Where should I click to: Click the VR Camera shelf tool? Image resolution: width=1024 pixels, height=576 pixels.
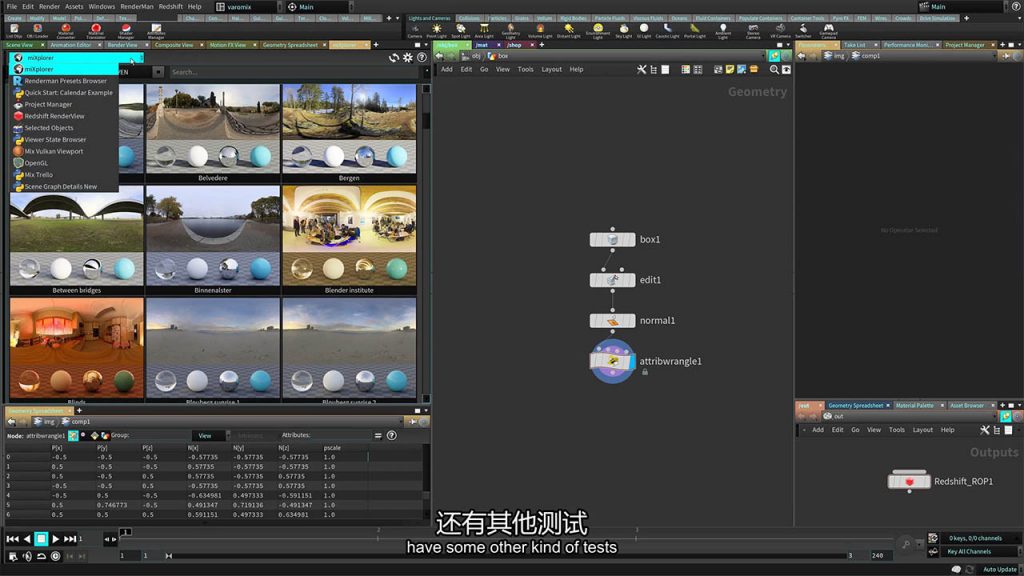(x=780, y=31)
